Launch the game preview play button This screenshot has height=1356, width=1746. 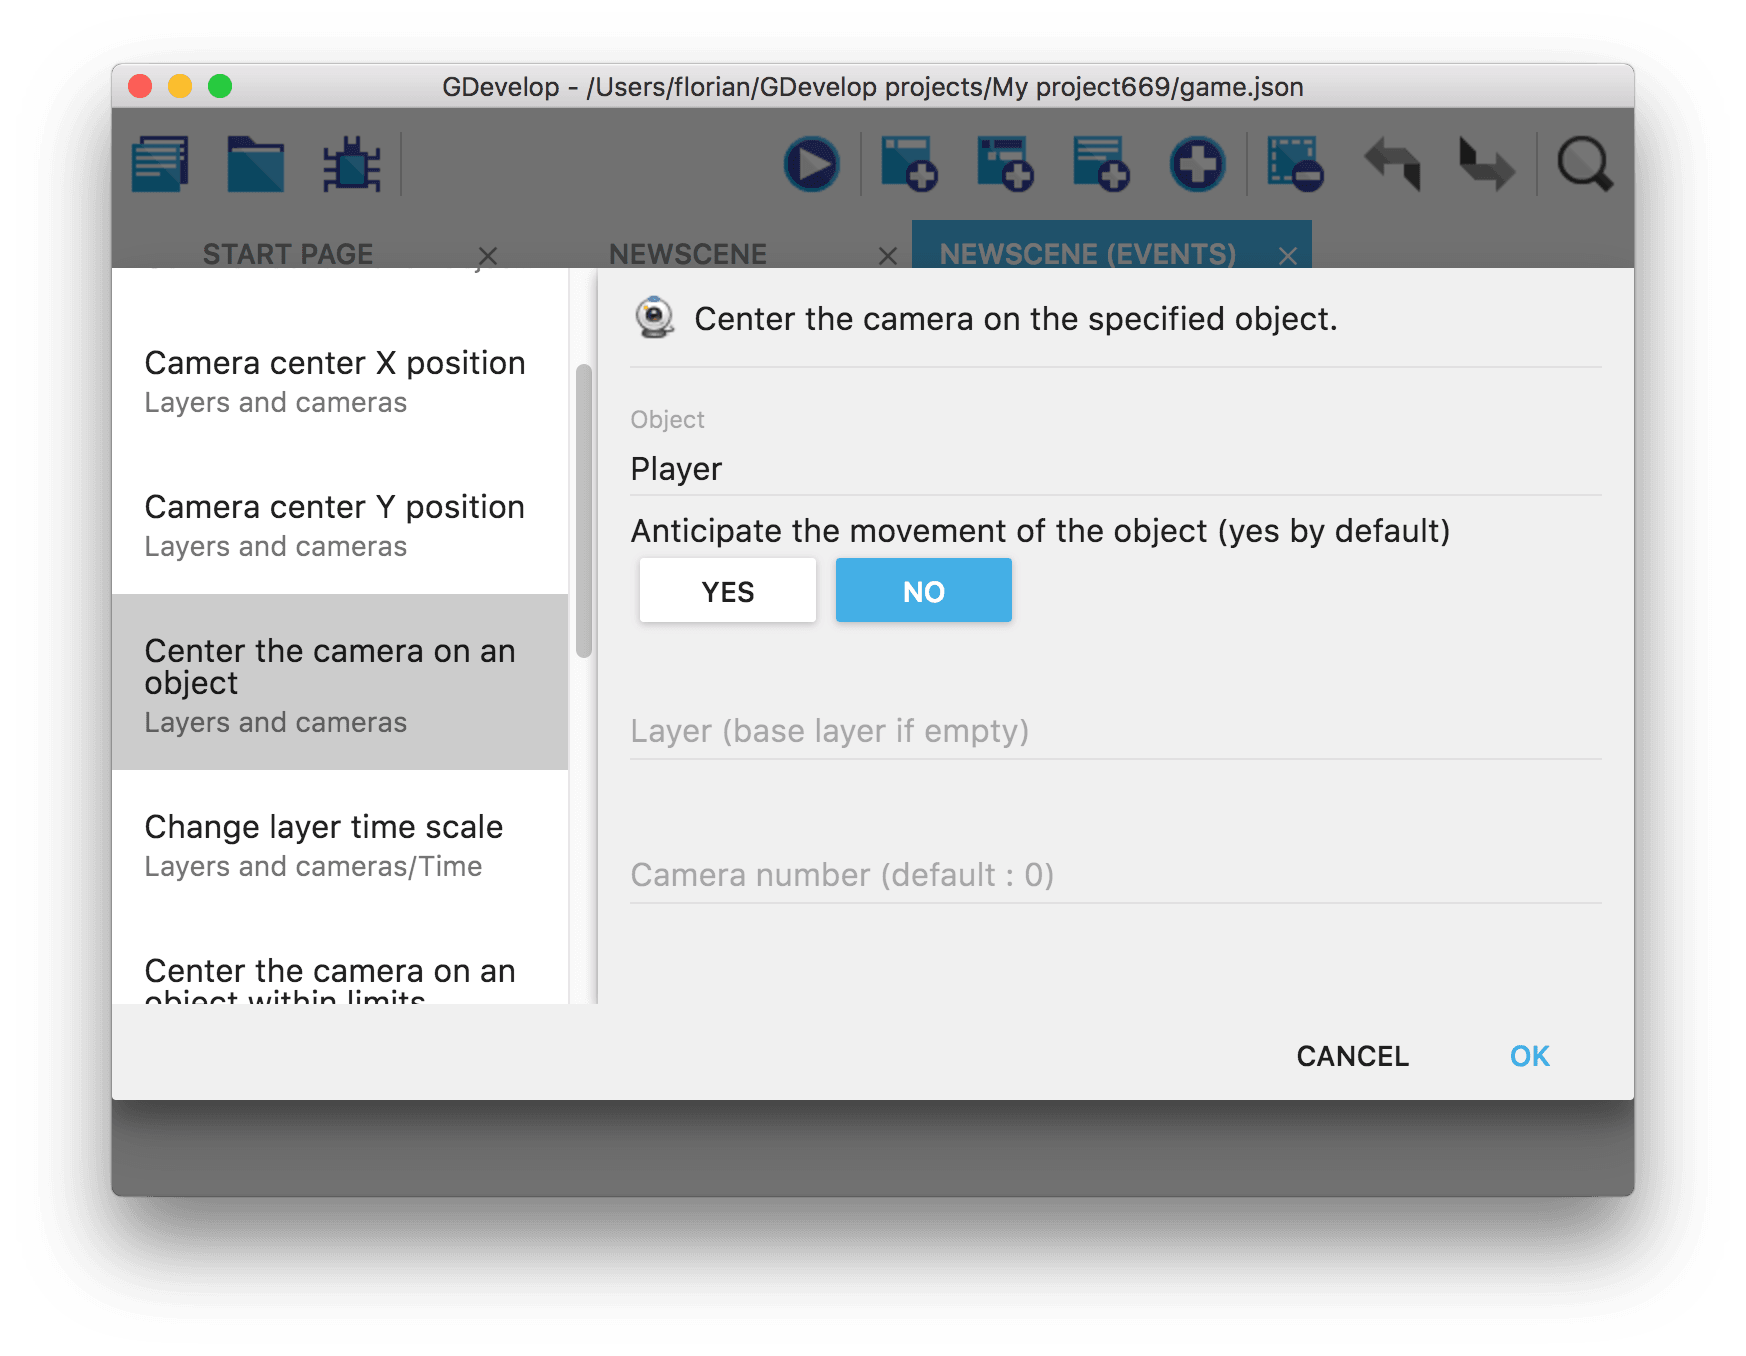[x=812, y=164]
